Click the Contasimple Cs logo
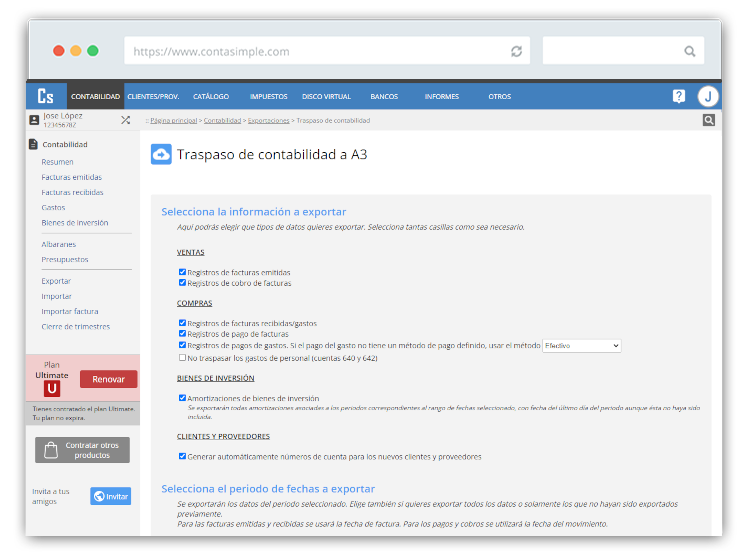Viewport: 750px width, 552px height. point(46,96)
